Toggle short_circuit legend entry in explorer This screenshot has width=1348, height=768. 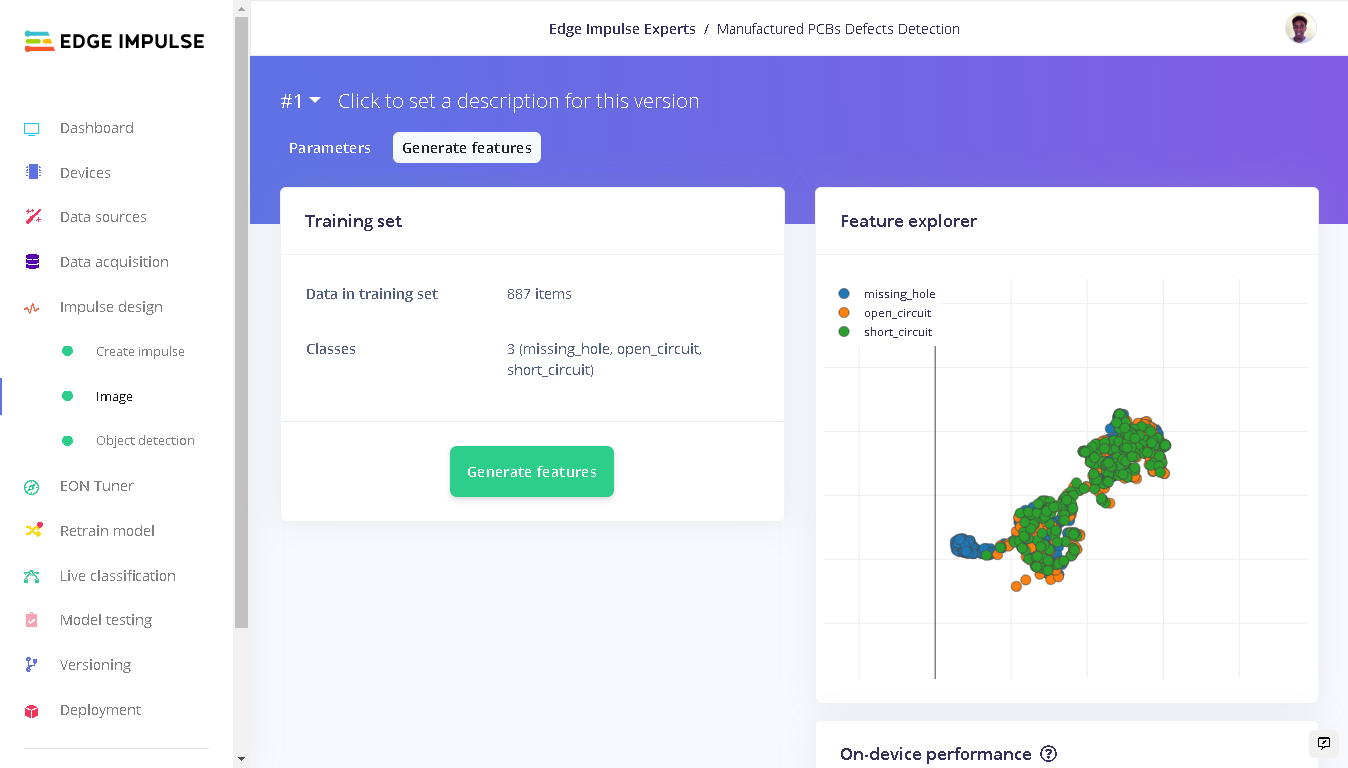click(x=885, y=332)
